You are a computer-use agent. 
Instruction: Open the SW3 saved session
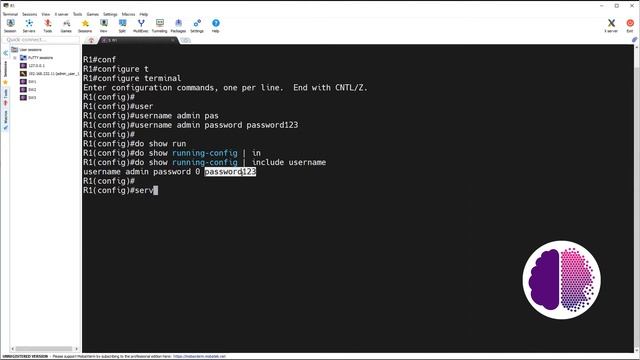coord(29,98)
